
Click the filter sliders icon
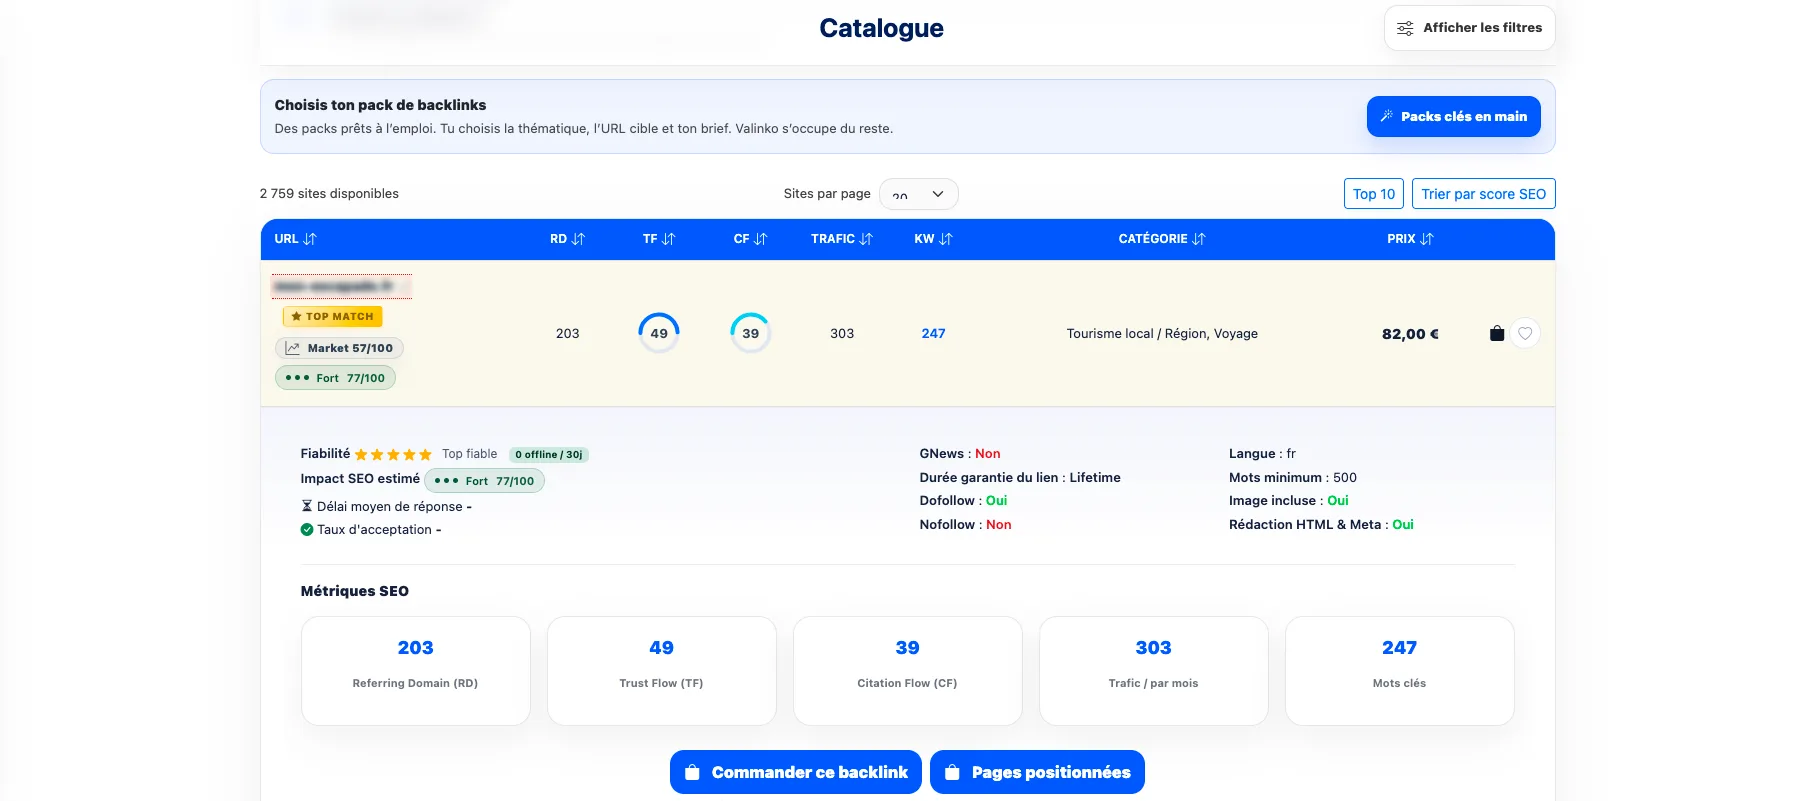[x=1405, y=28]
